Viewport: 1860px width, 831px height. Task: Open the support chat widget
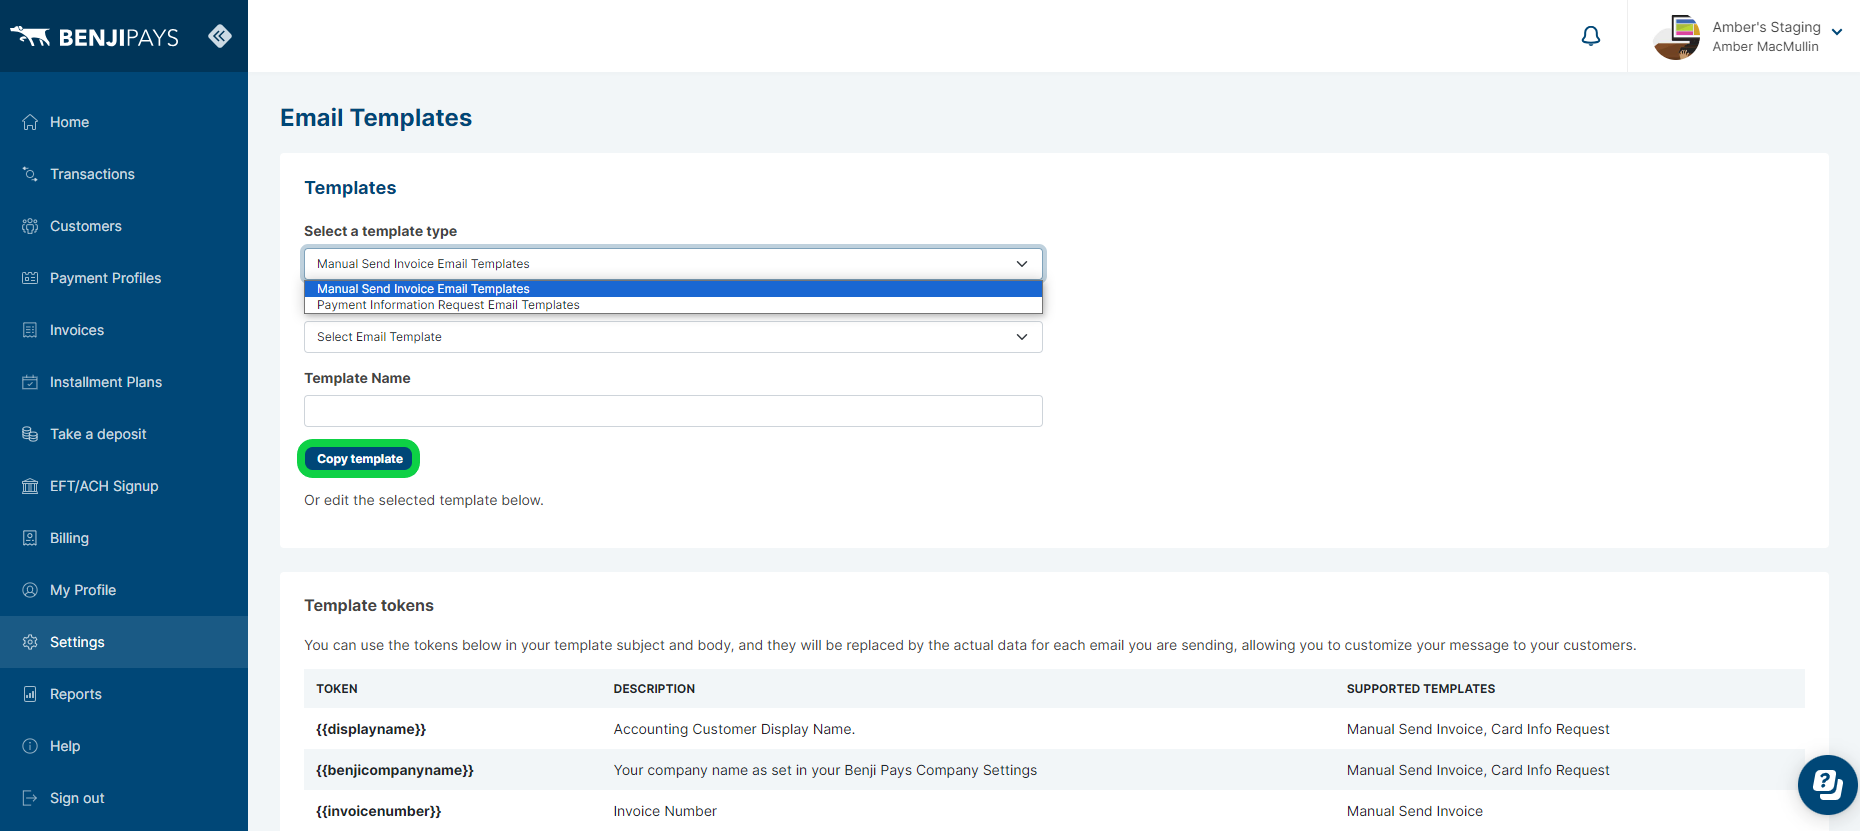[x=1827, y=785]
